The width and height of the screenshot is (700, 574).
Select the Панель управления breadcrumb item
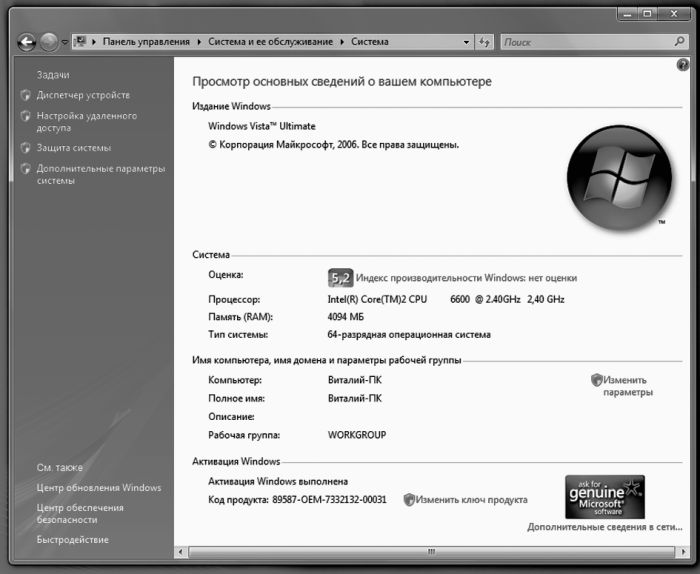tap(145, 42)
